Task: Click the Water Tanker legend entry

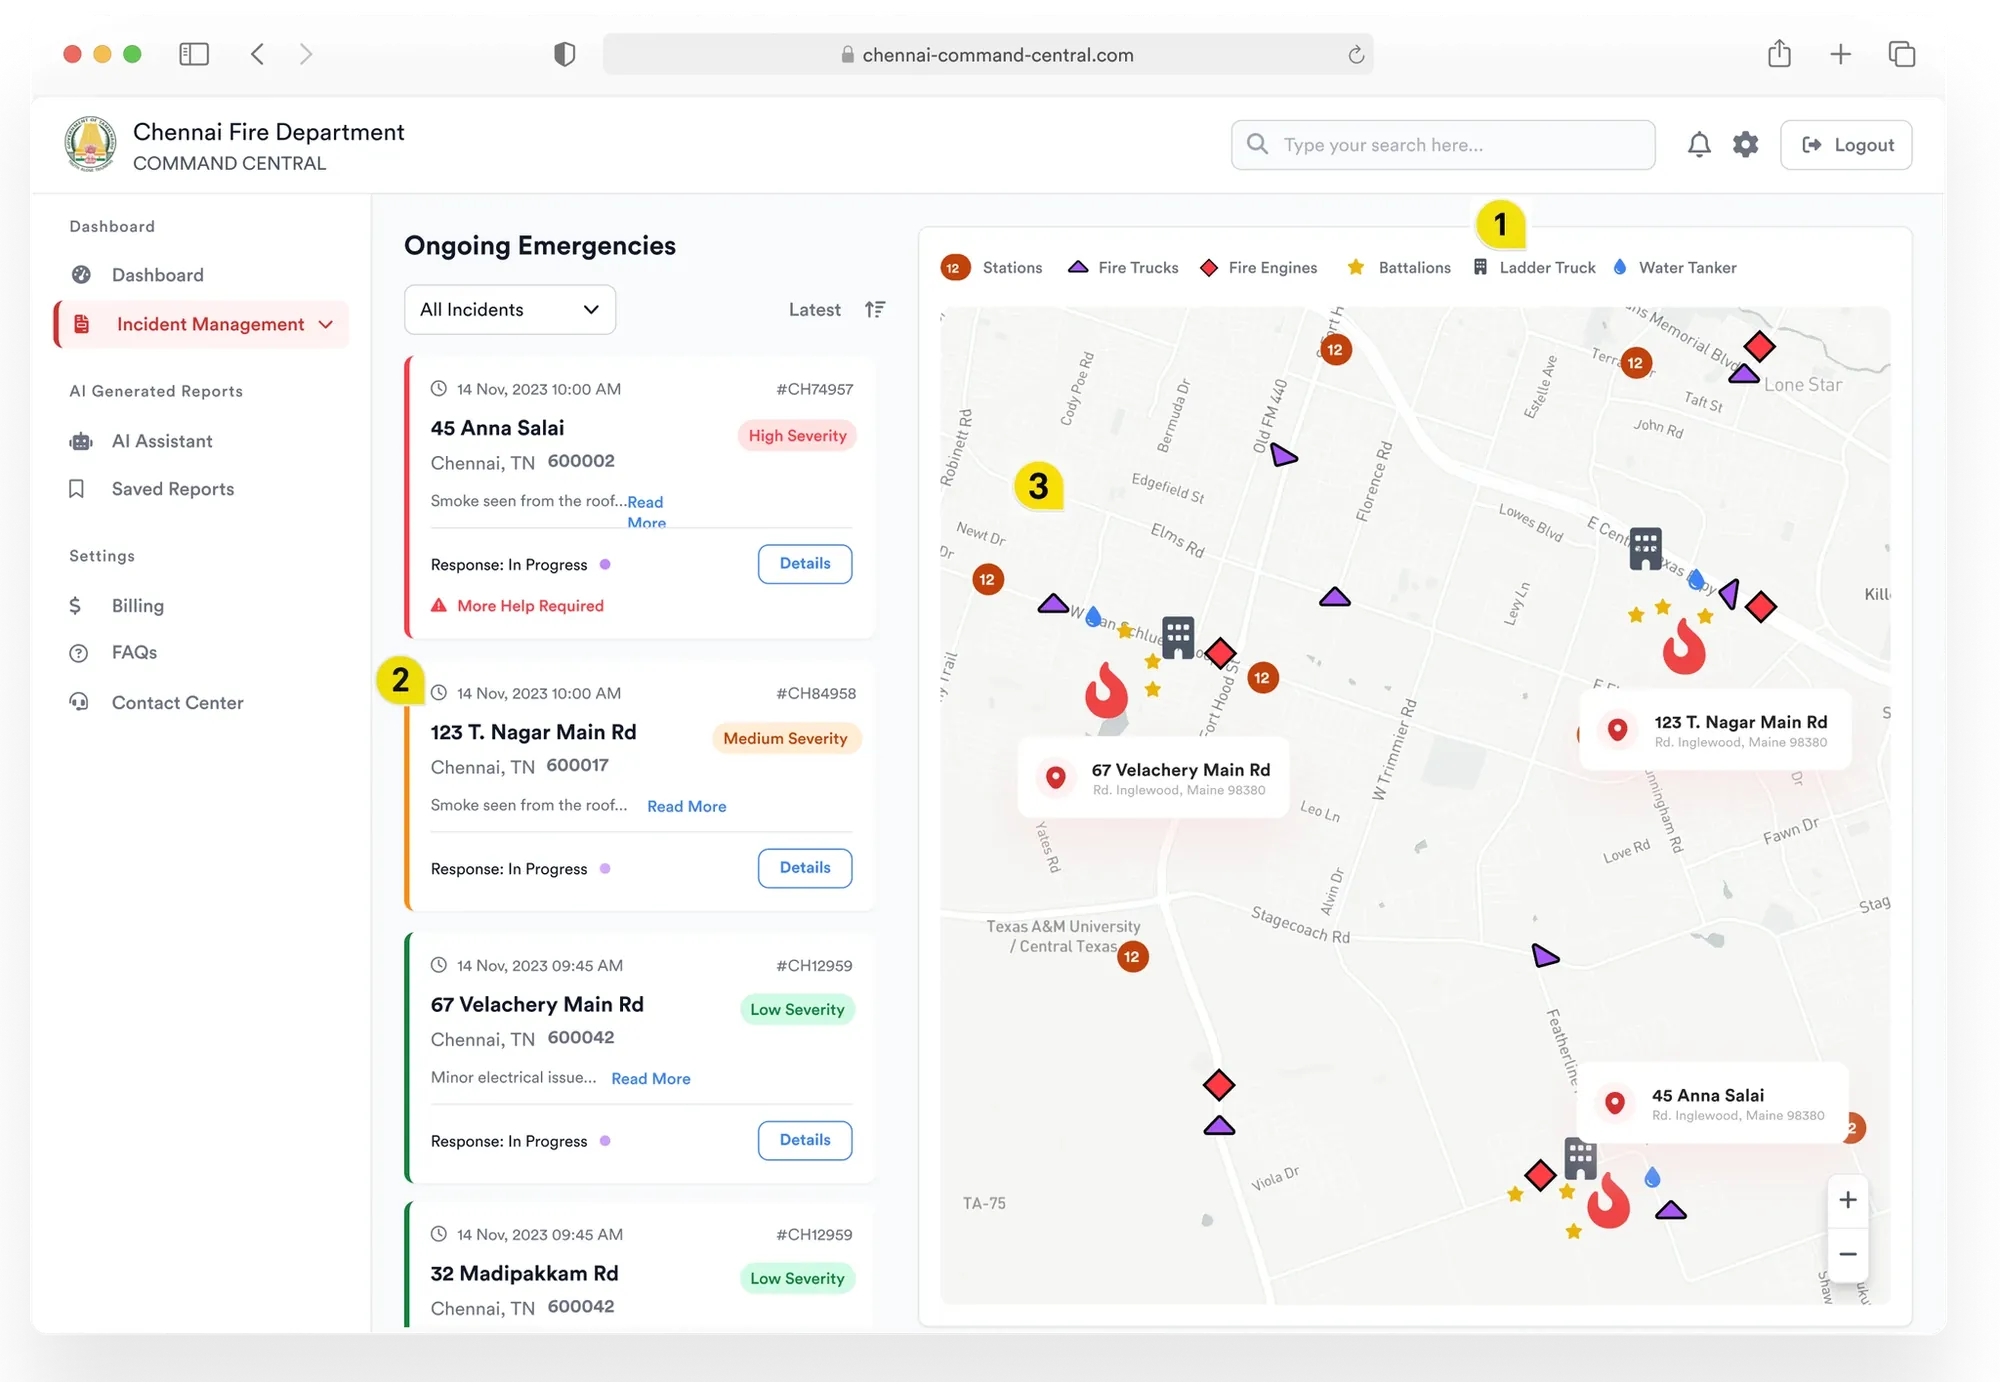Action: [x=1674, y=268]
